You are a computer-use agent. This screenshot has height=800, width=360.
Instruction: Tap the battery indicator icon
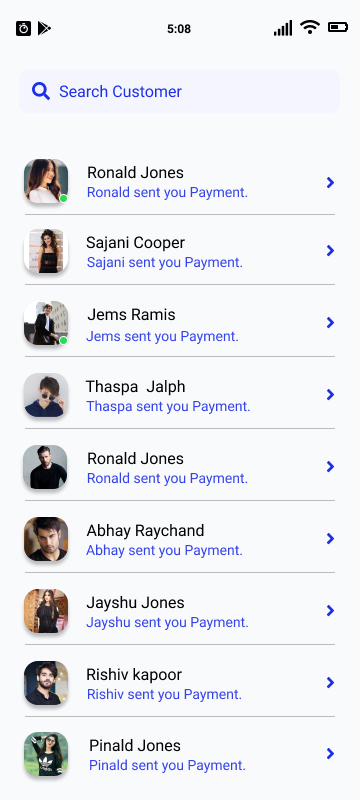(x=338, y=27)
